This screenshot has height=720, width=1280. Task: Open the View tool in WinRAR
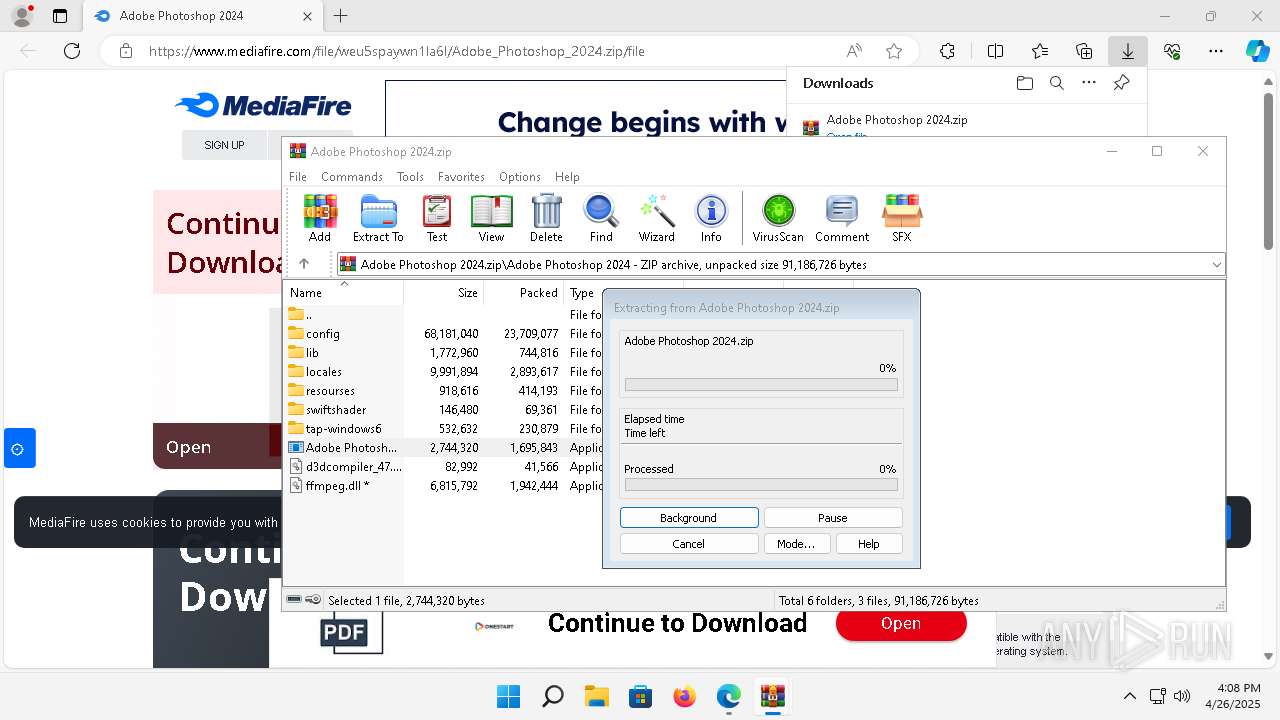pyautogui.click(x=491, y=218)
